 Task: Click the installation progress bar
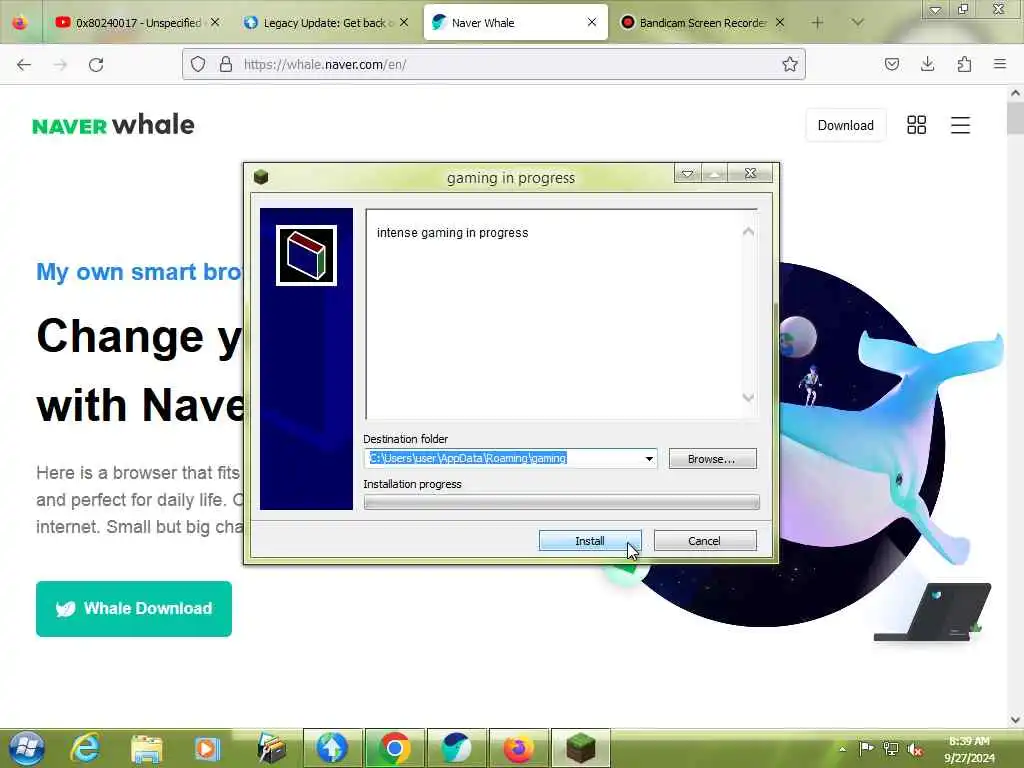[562, 502]
